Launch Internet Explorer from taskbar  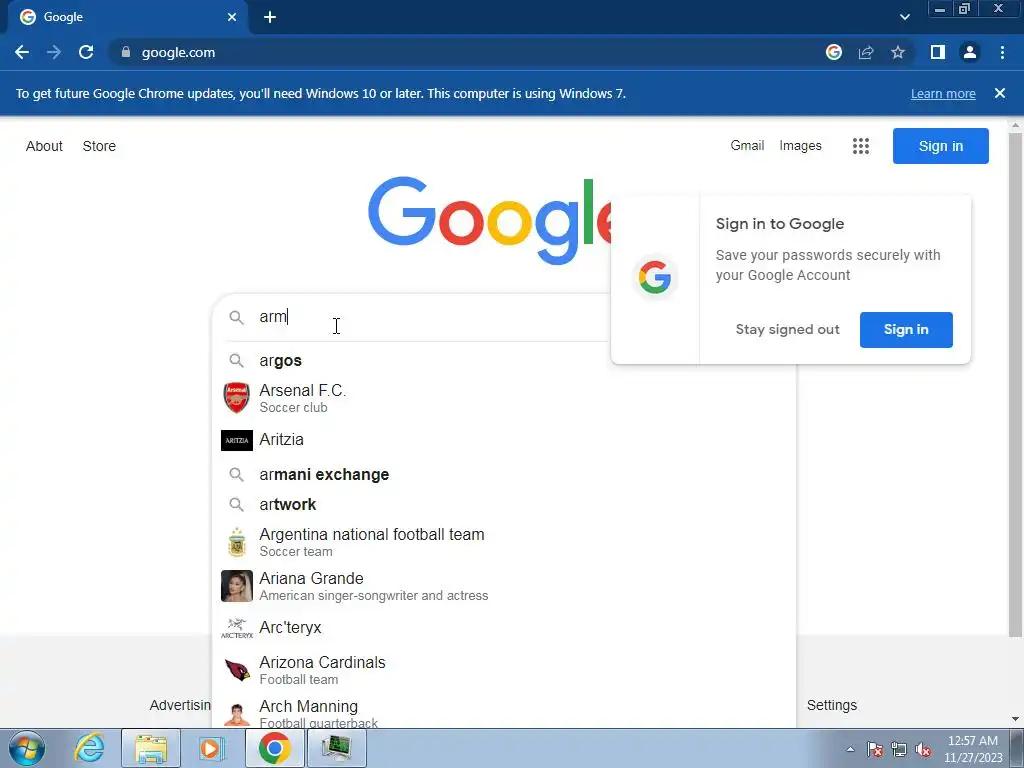coord(89,748)
